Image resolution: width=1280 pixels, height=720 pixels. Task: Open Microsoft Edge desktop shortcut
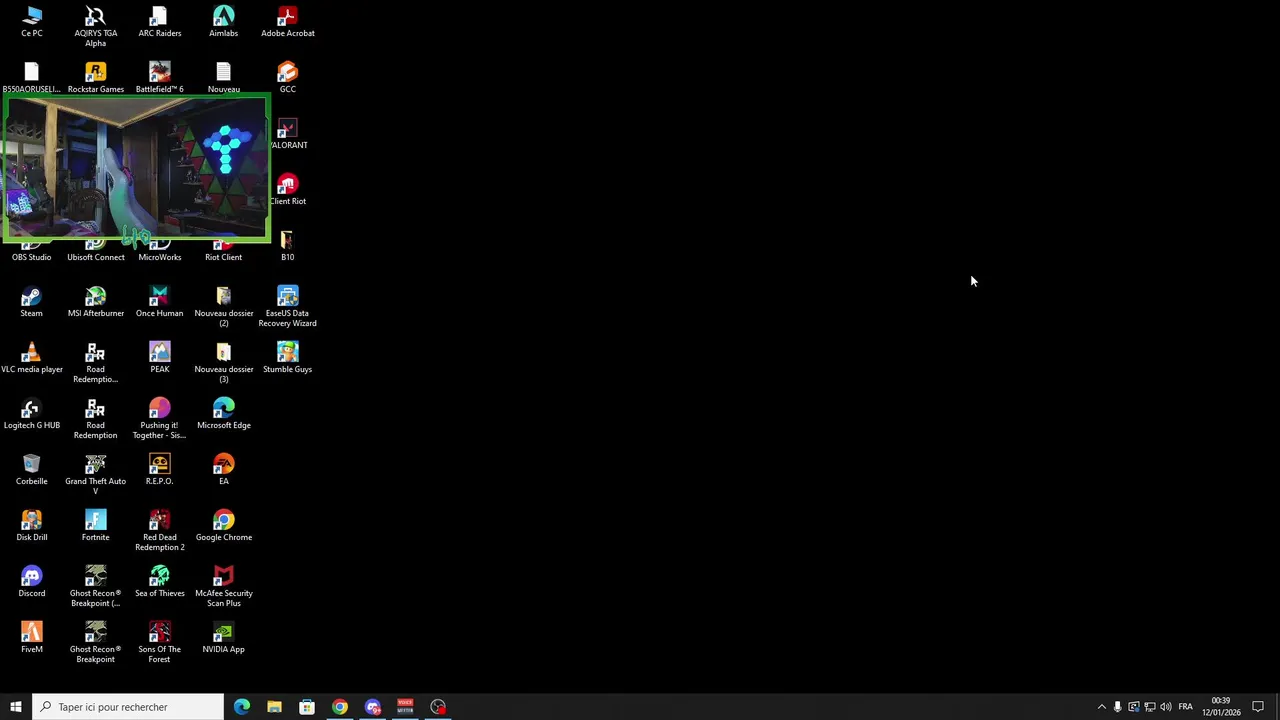(223, 413)
